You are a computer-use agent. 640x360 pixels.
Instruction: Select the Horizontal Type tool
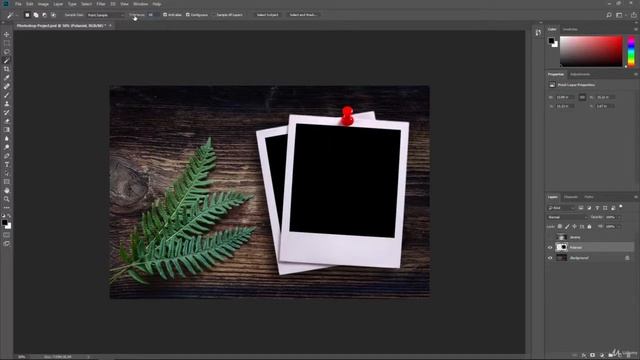(x=7, y=164)
